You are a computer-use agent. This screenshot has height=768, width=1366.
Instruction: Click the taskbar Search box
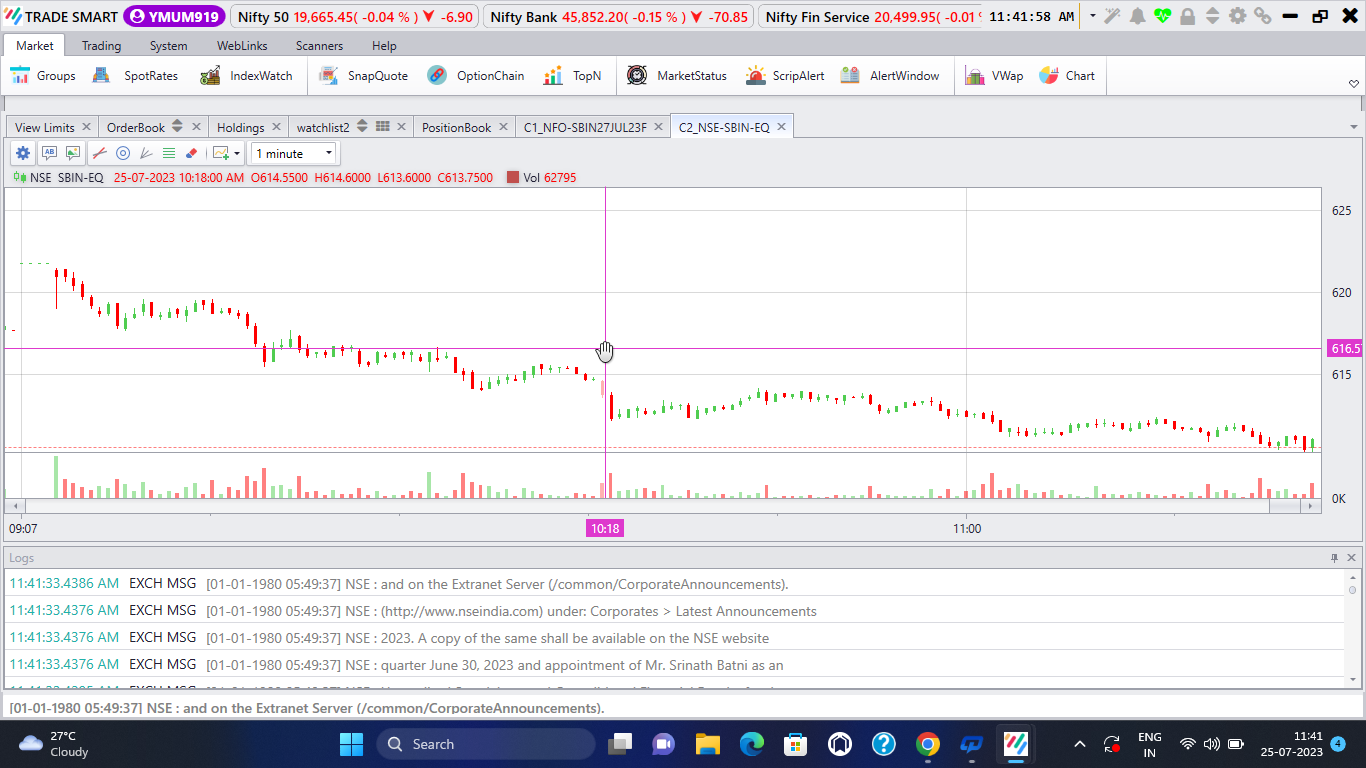click(x=485, y=744)
